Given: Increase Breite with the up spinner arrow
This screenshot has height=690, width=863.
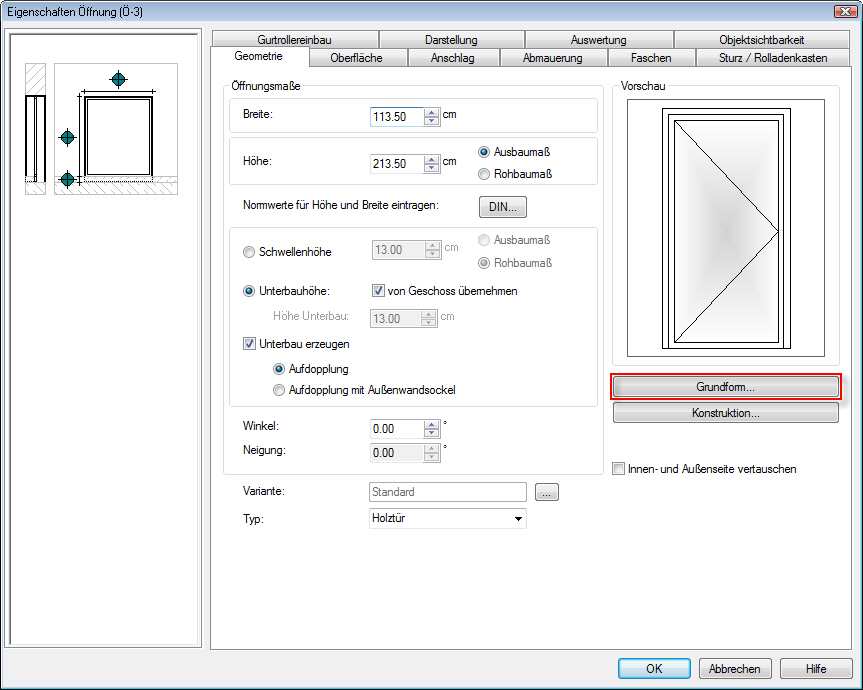Looking at the screenshot, I should tap(432, 112).
